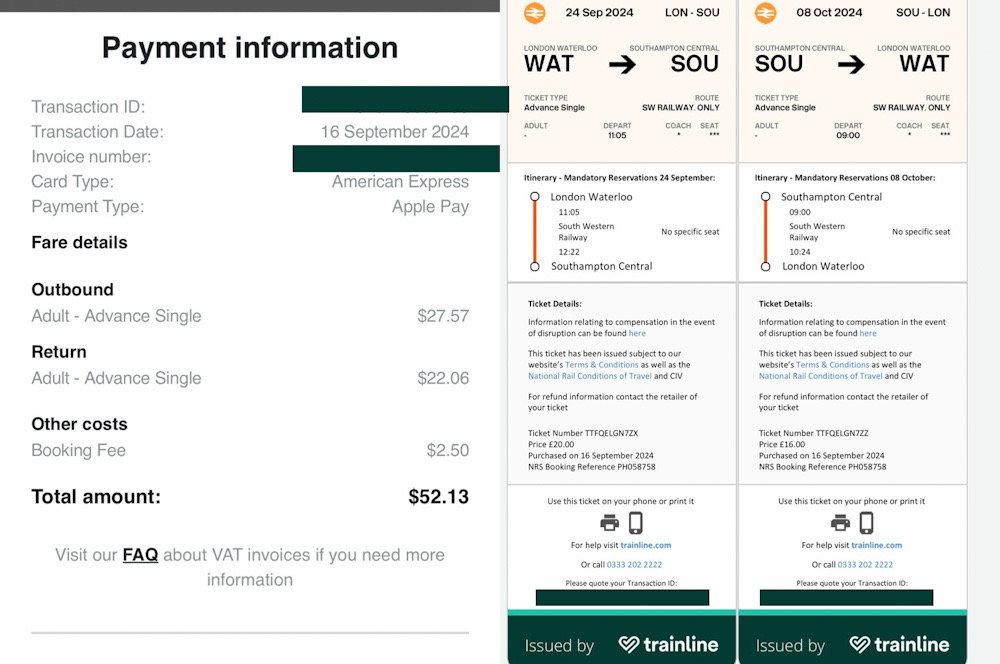This screenshot has width=1000, height=664.
Task: Click the National Rail logo on the 24 Sep ticket
Action: click(534, 13)
